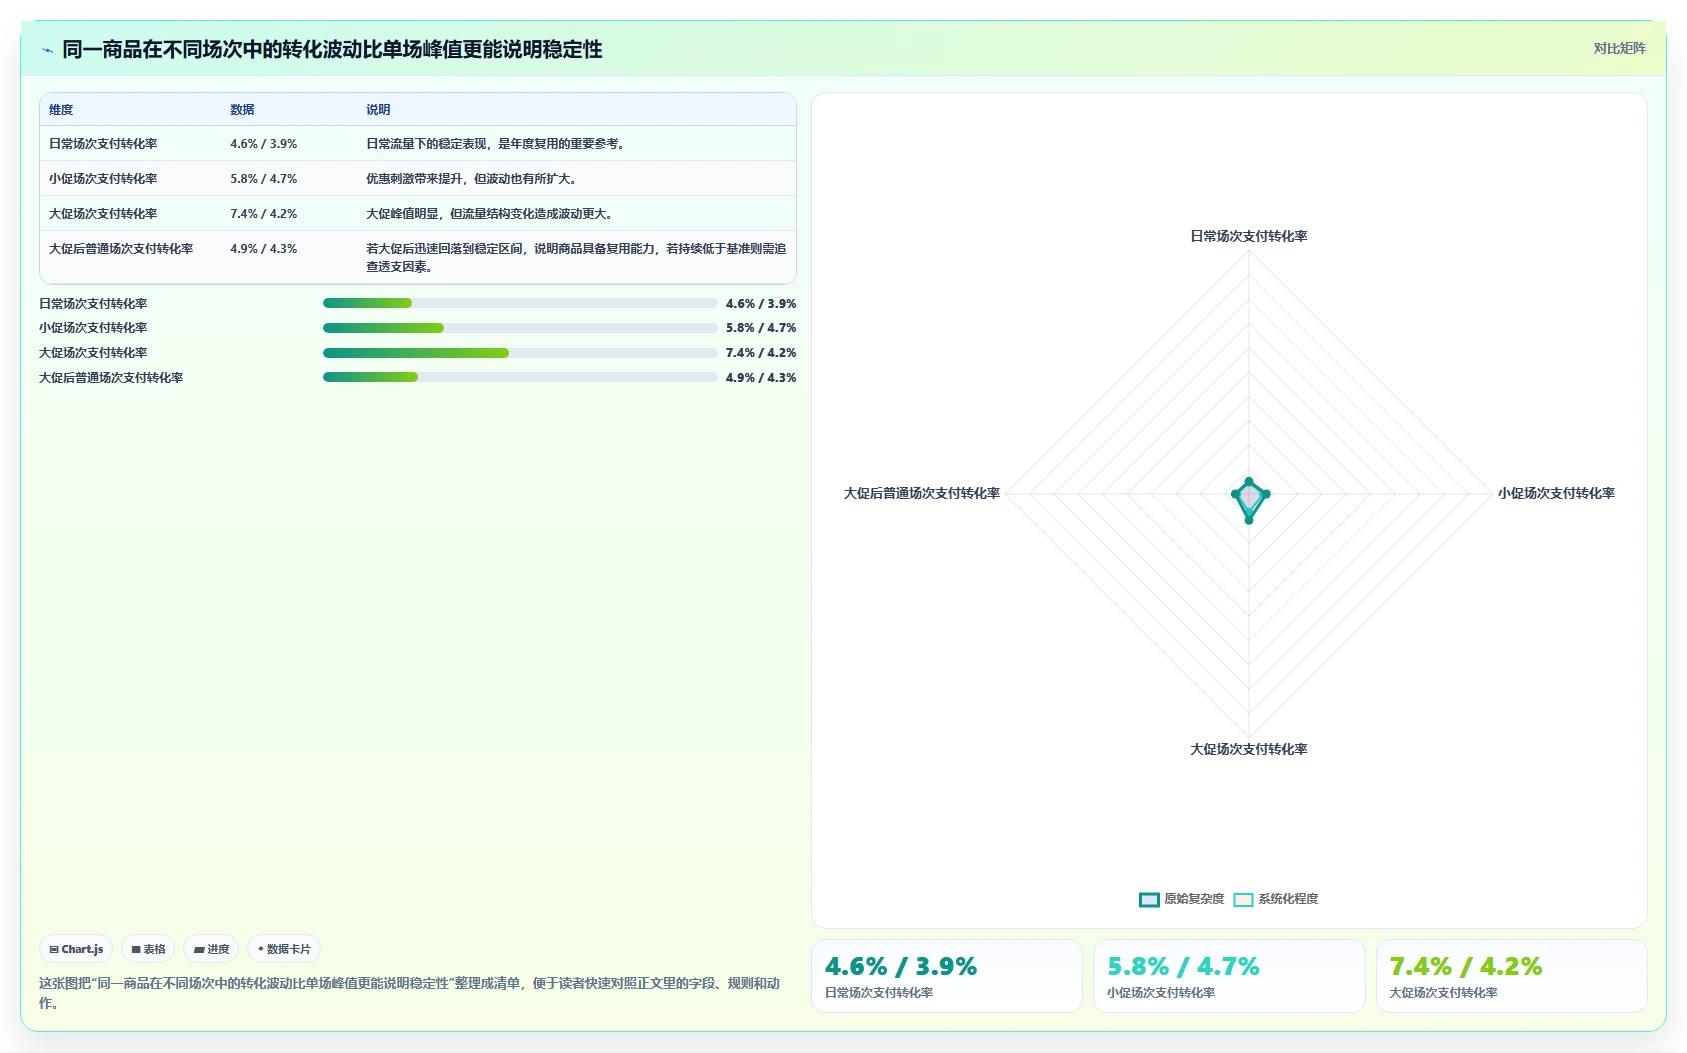
Task: Click the 小促场次支付转化率 radar axis label
Action: (x=1556, y=494)
